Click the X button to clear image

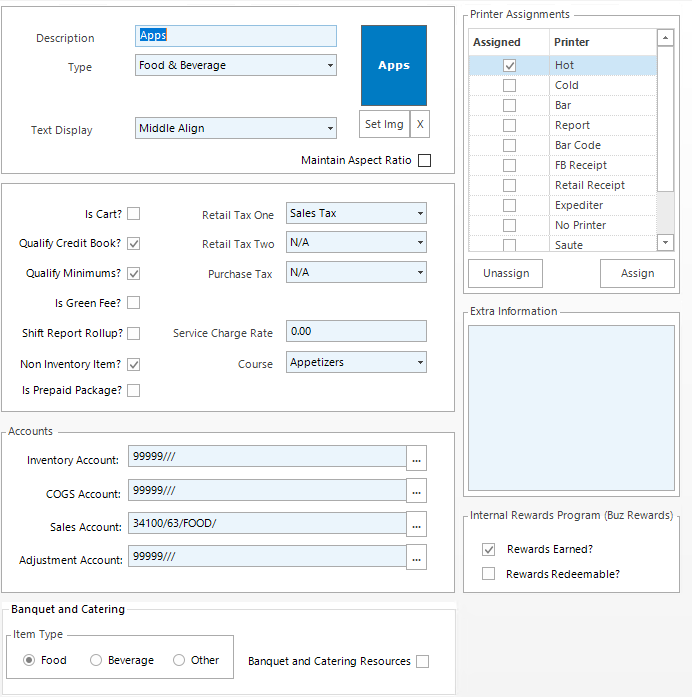420,124
